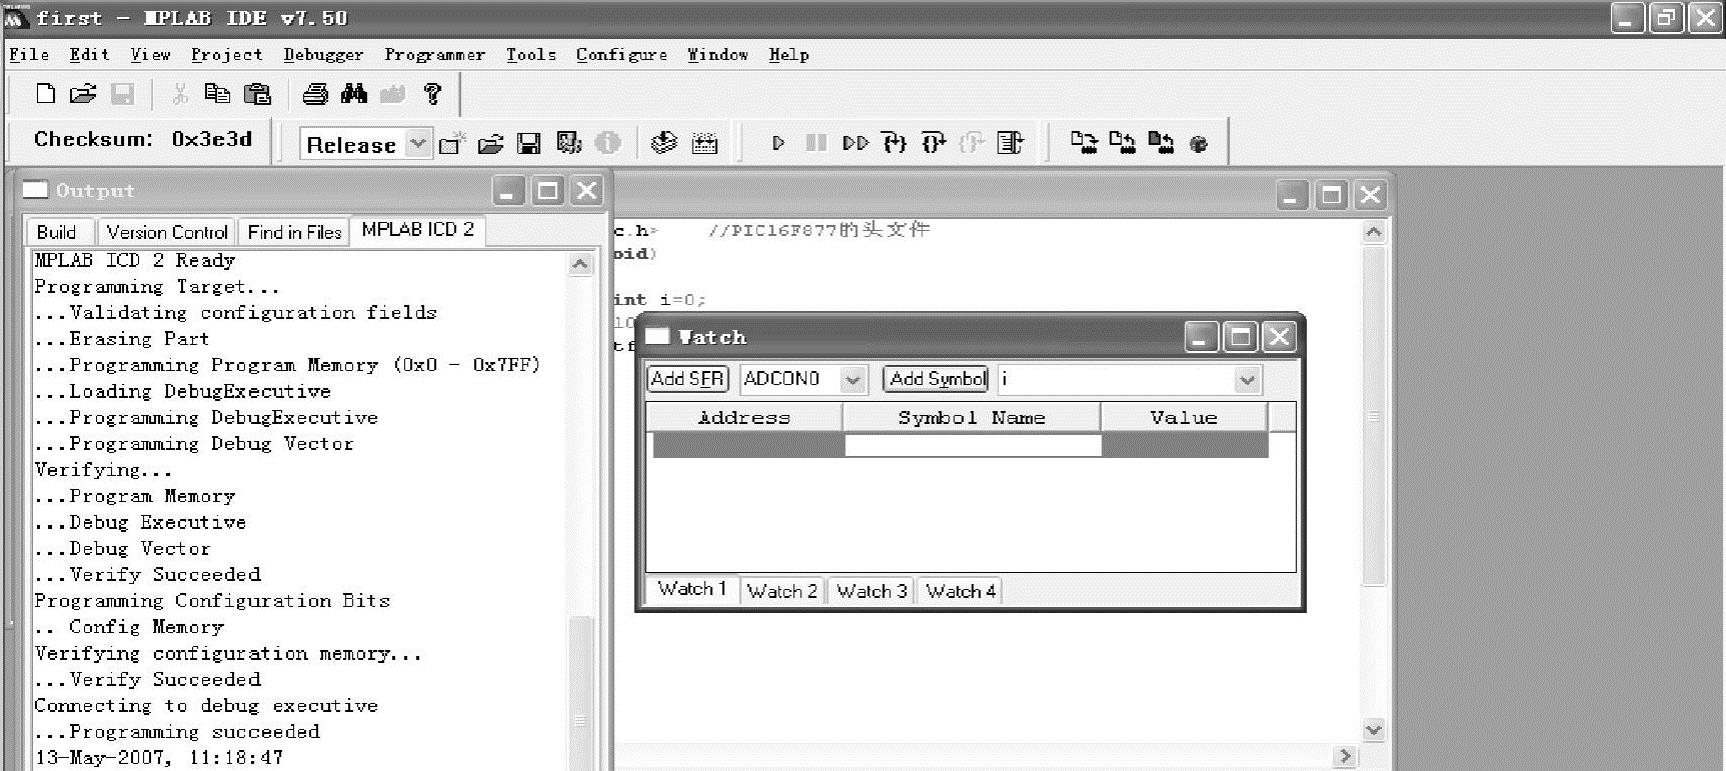The image size is (1726, 771).
Task: Open the symbol dropdown showing i
Action: (x=1246, y=379)
